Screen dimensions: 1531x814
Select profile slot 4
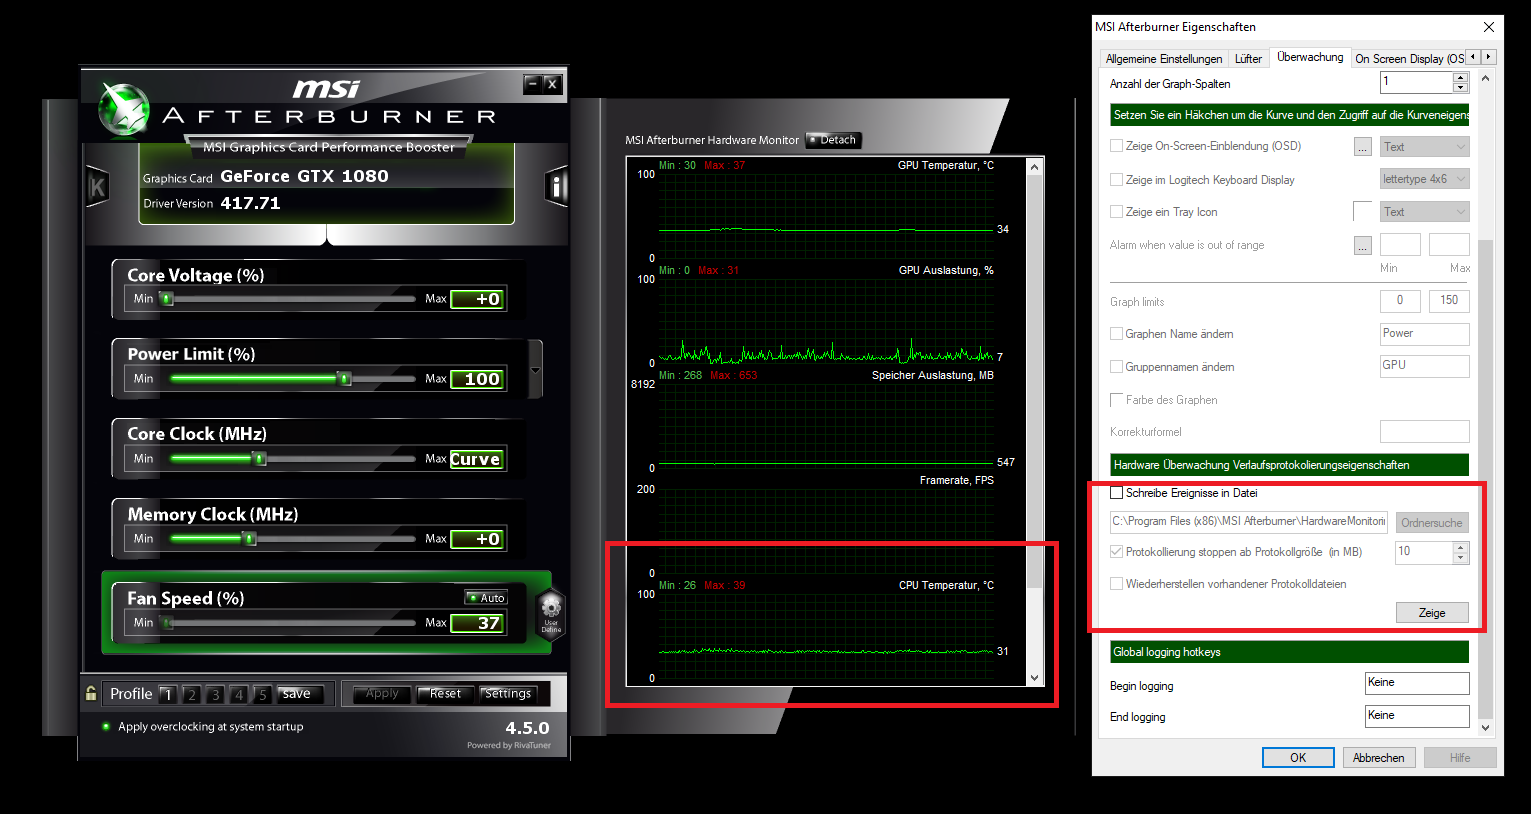[x=238, y=694]
